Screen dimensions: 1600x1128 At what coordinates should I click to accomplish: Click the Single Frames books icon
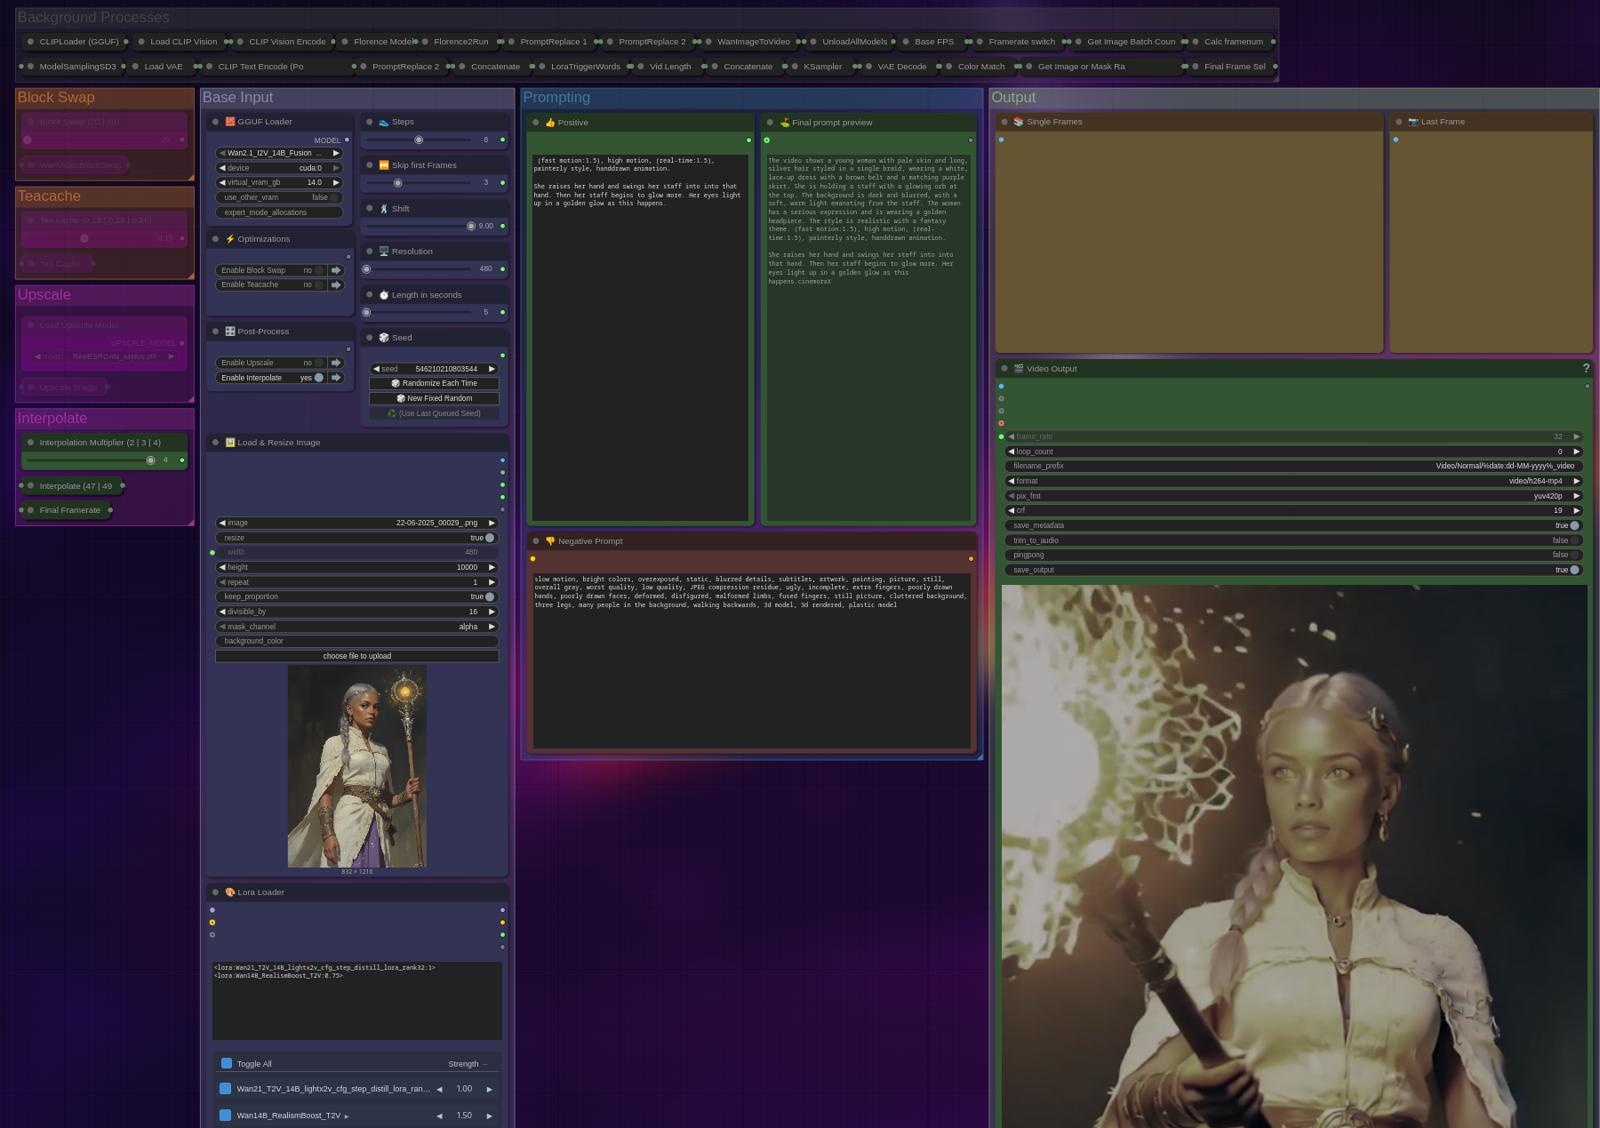coord(1018,122)
